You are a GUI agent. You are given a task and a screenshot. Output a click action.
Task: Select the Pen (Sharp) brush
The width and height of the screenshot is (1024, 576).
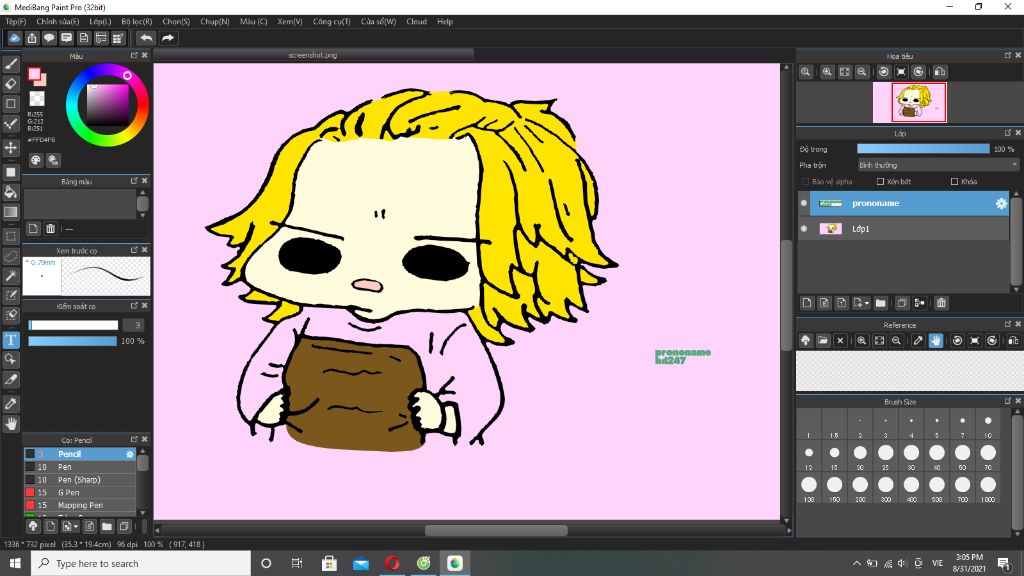[x=80, y=479]
